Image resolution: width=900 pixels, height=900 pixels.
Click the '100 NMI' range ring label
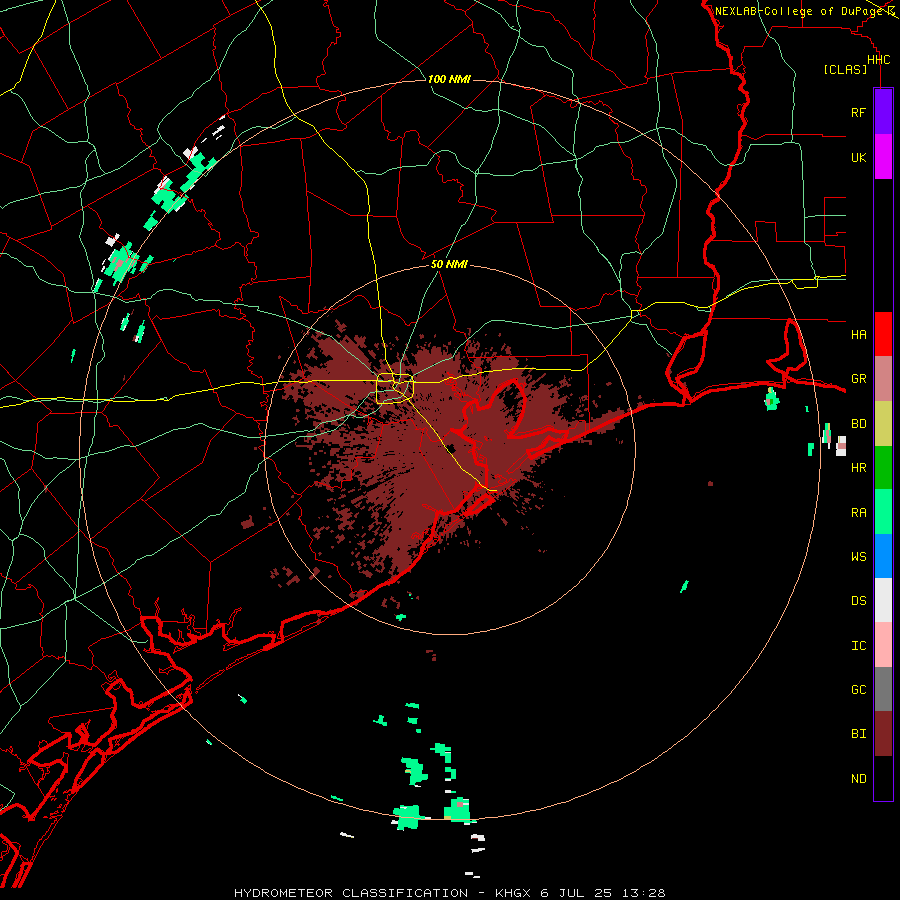(x=449, y=79)
